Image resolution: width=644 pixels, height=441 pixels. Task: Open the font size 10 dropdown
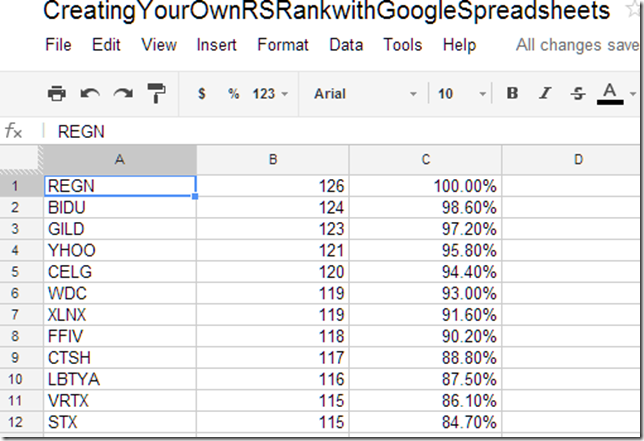(462, 94)
